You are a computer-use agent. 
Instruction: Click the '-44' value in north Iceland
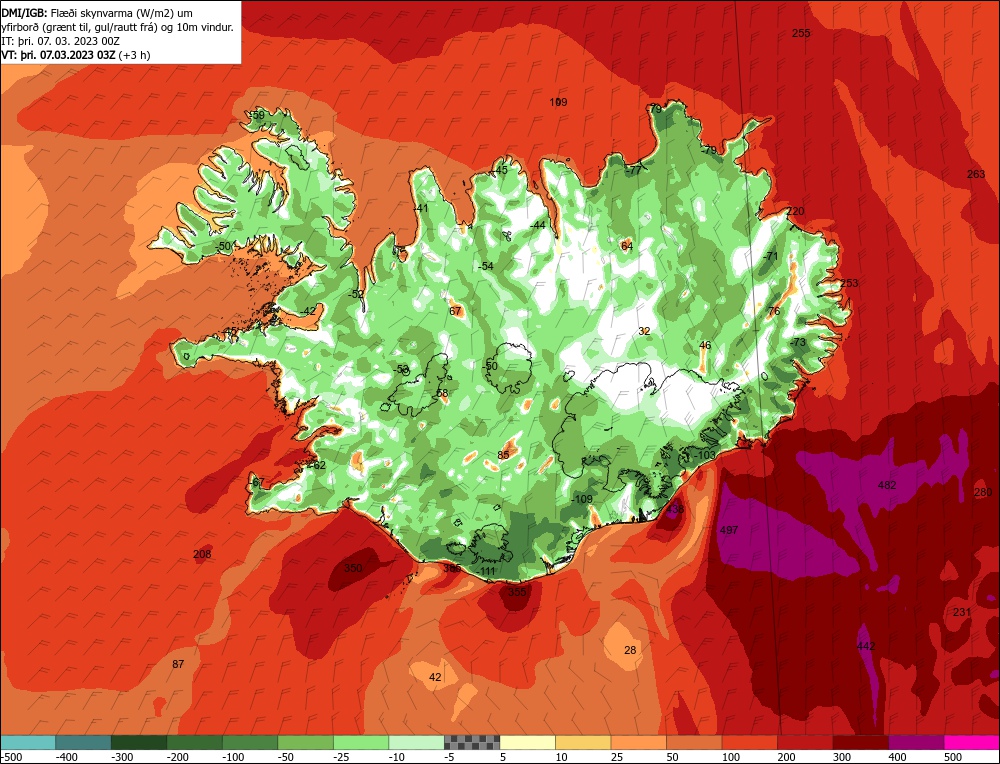[538, 225]
